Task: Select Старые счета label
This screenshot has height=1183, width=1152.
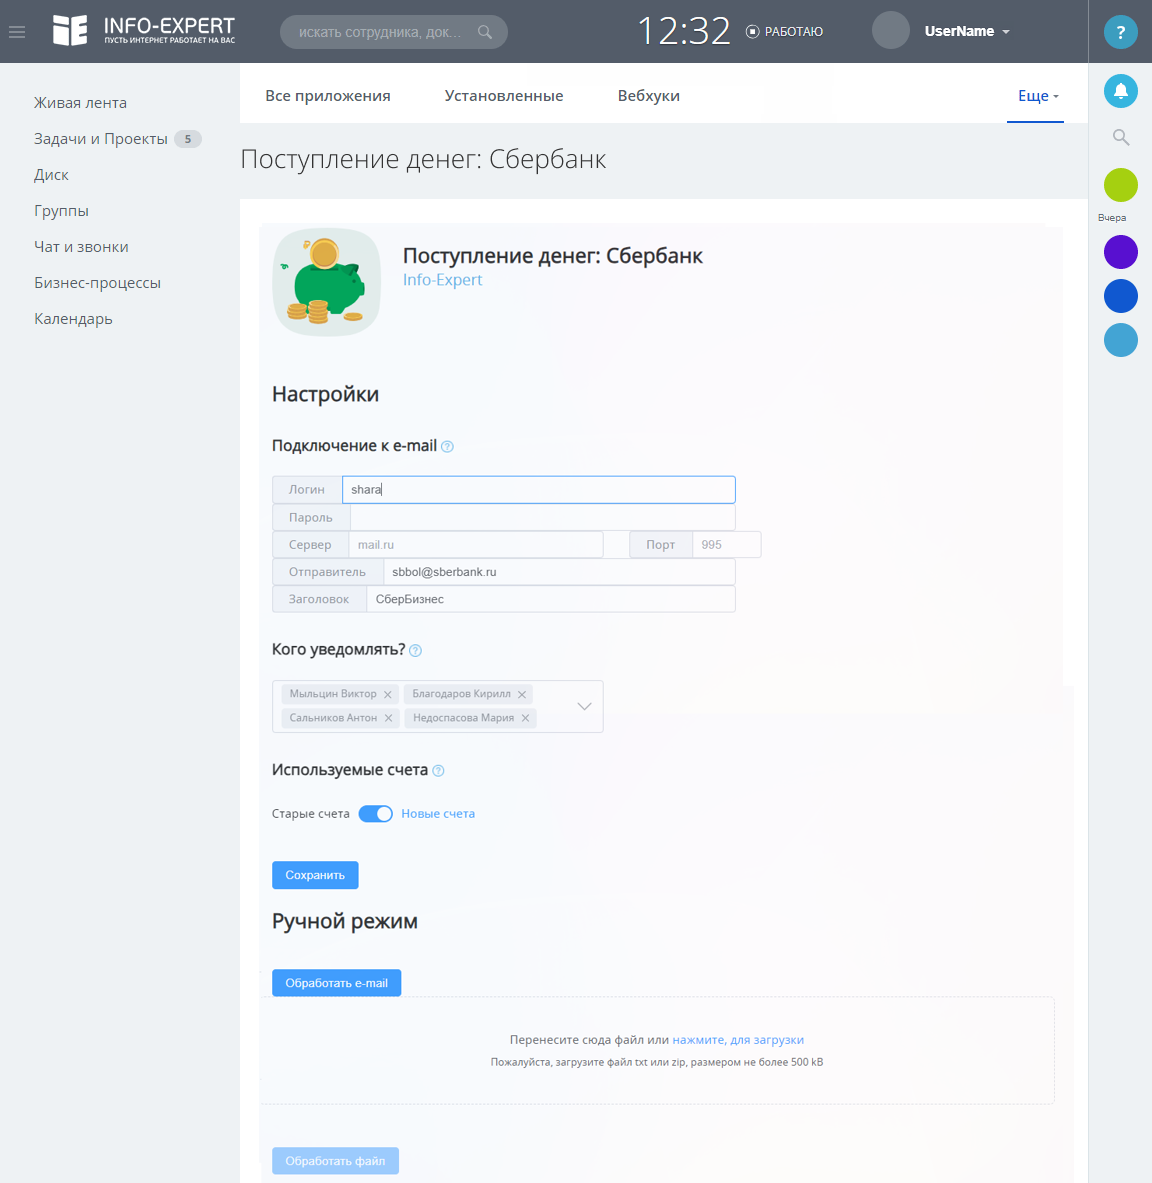Action: (311, 814)
